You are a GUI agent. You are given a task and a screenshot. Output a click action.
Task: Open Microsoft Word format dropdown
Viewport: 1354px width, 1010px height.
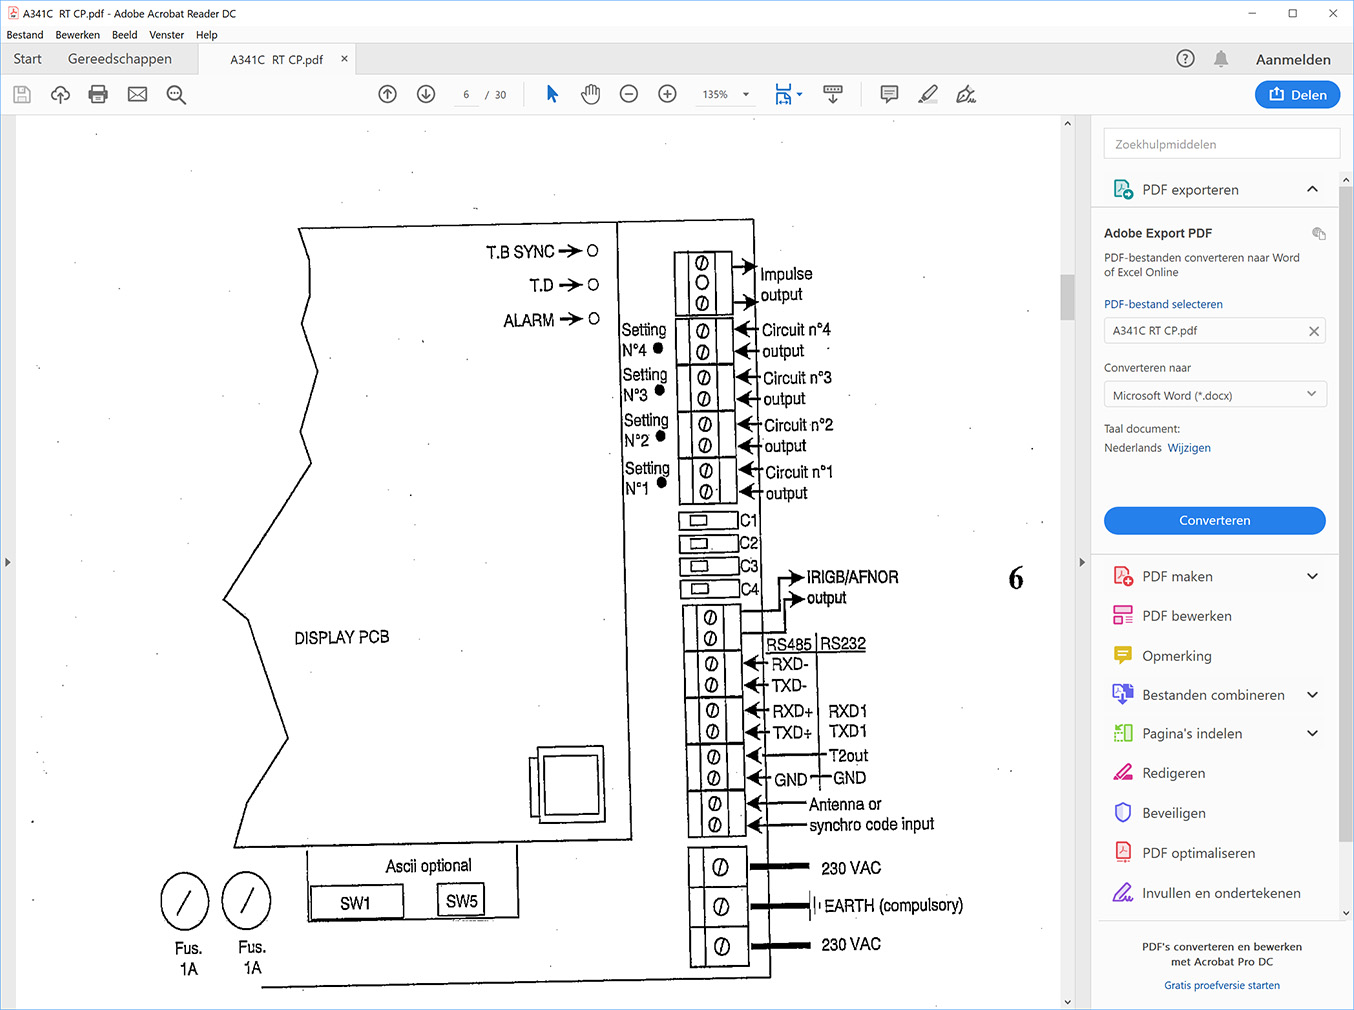coord(1214,395)
